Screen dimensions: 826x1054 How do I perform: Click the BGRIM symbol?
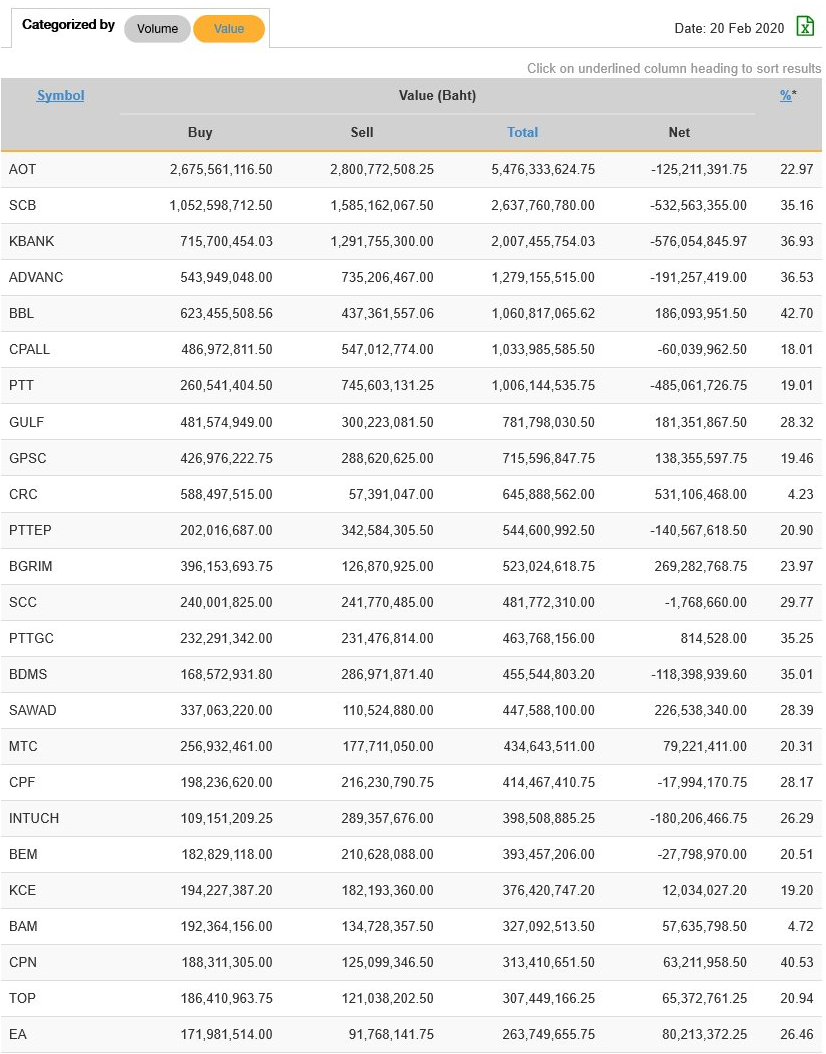pyautogui.click(x=30, y=566)
